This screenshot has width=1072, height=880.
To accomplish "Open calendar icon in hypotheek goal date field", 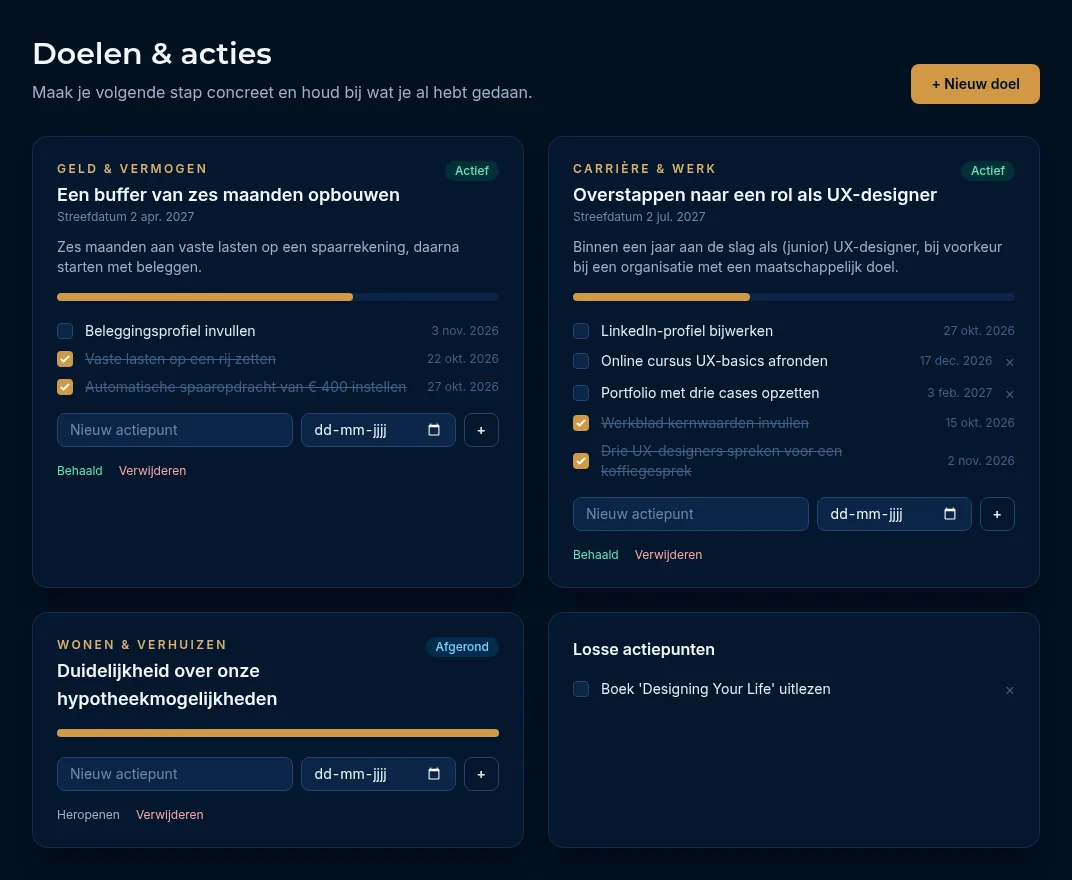I will pos(433,773).
